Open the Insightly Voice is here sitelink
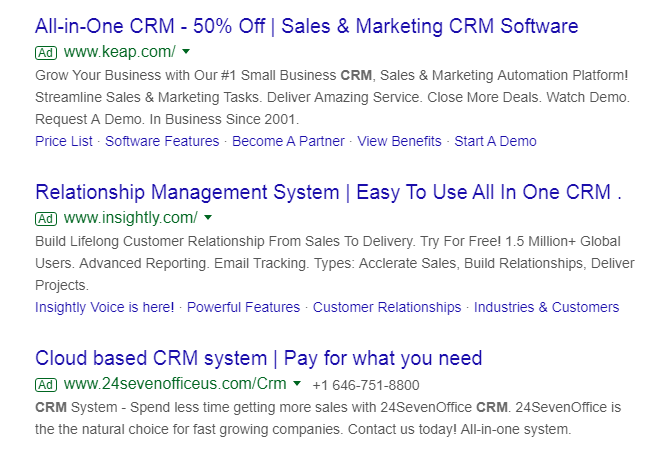660x462 pixels. [x=104, y=307]
